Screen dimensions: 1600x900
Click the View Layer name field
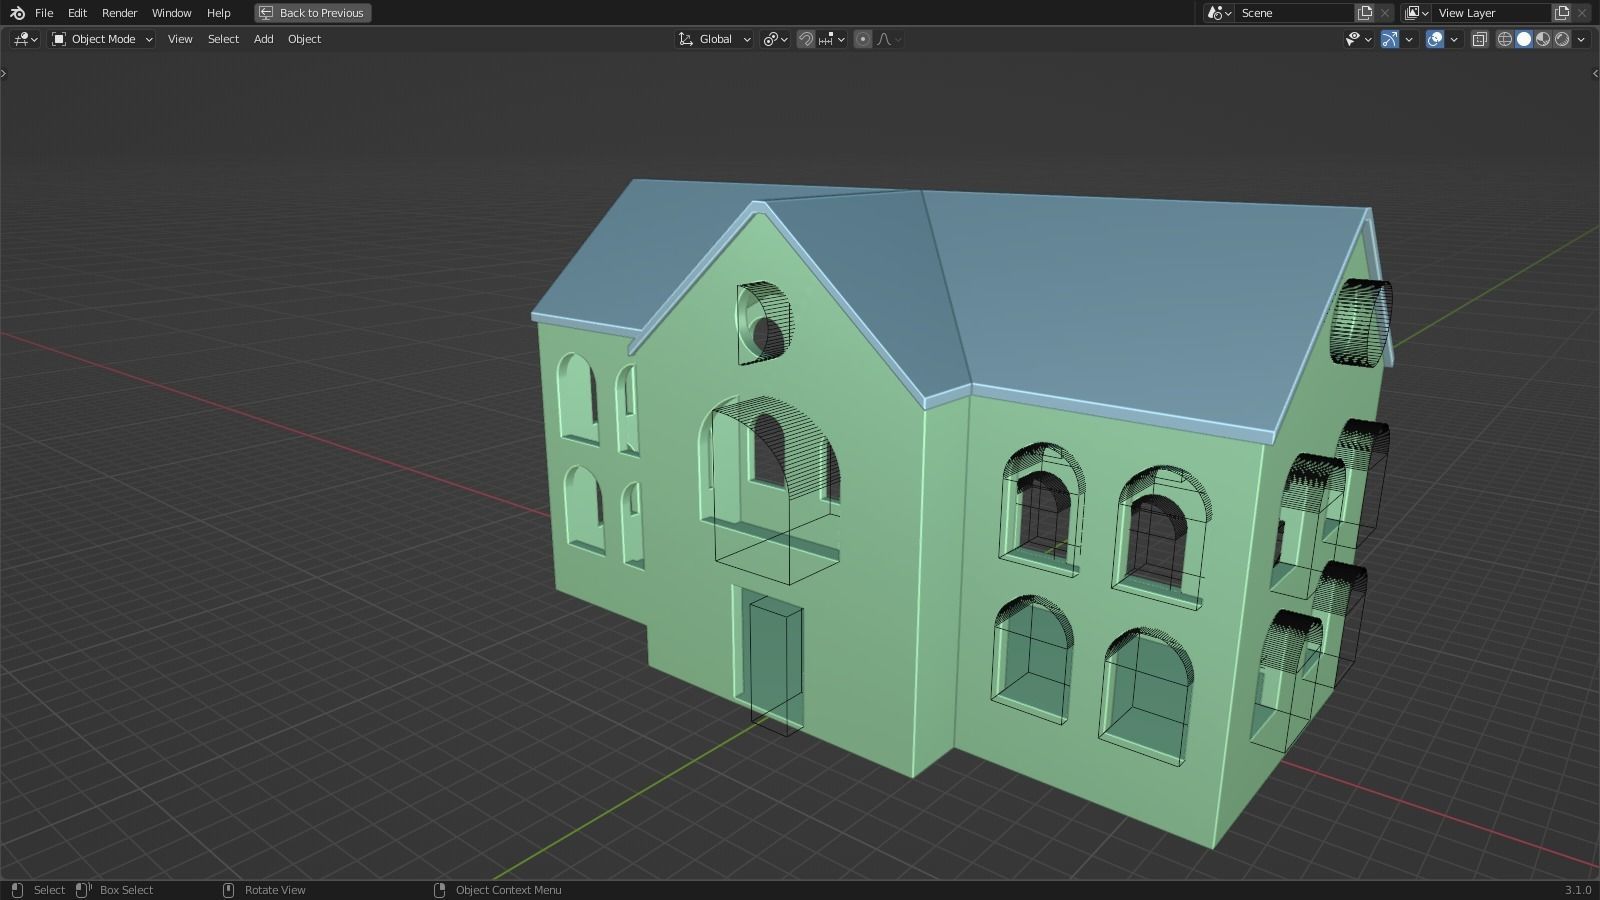click(1491, 13)
